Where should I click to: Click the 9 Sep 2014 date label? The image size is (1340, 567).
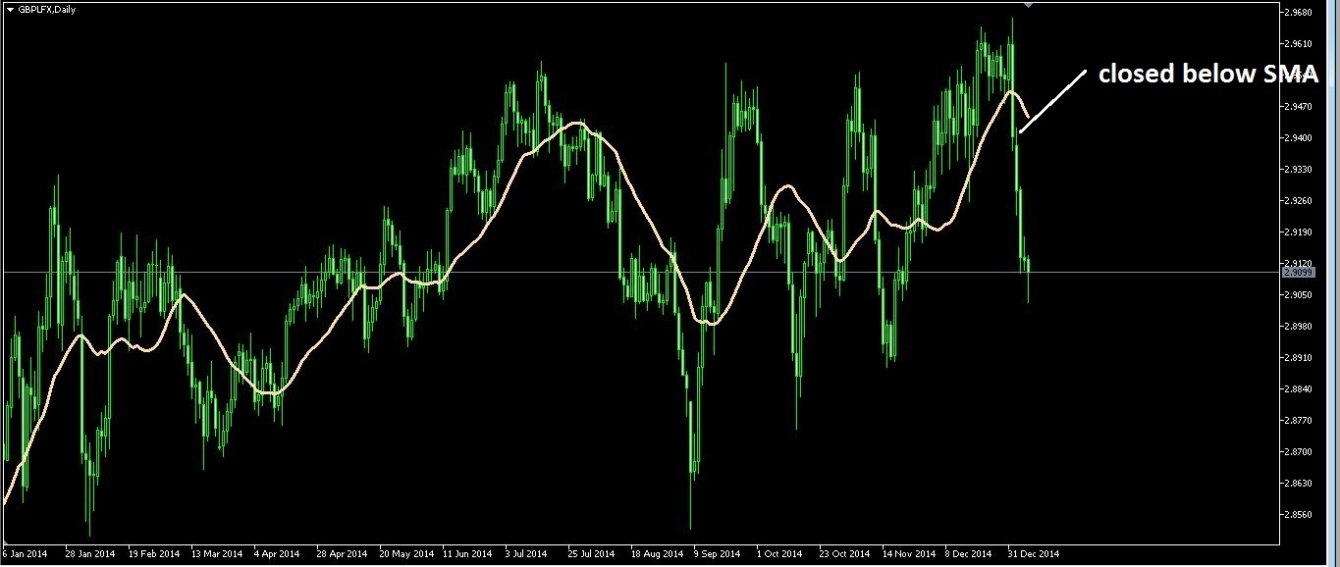tap(717, 553)
